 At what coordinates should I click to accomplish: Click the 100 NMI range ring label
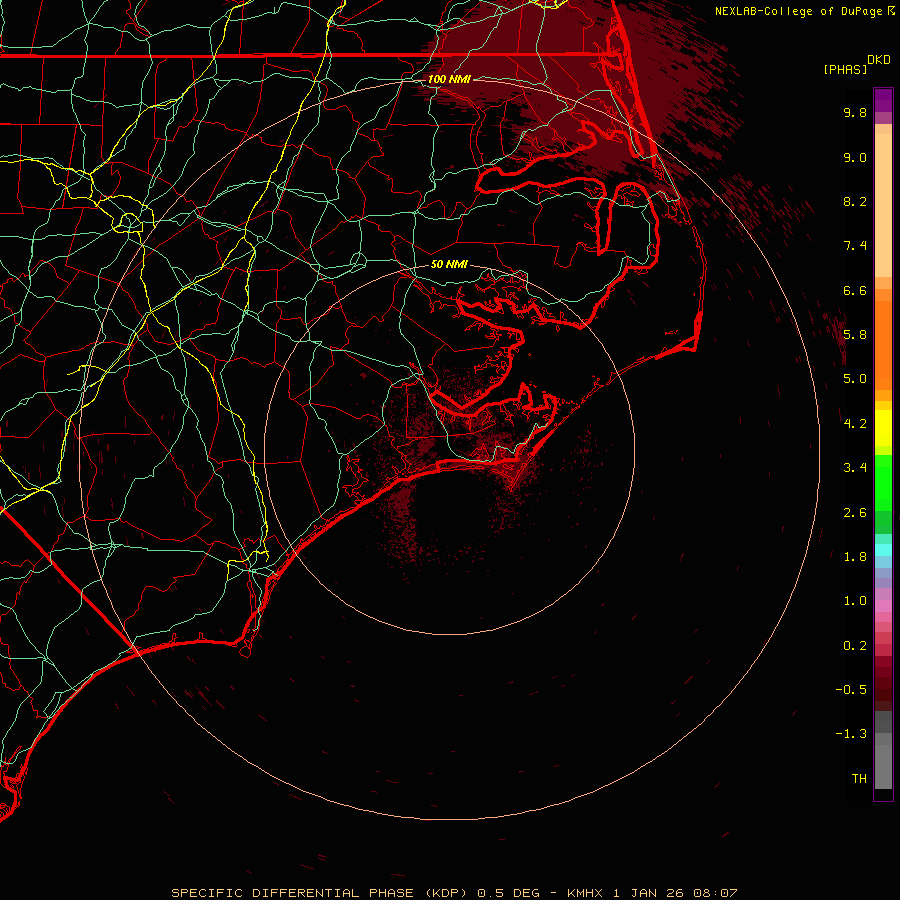(449, 79)
